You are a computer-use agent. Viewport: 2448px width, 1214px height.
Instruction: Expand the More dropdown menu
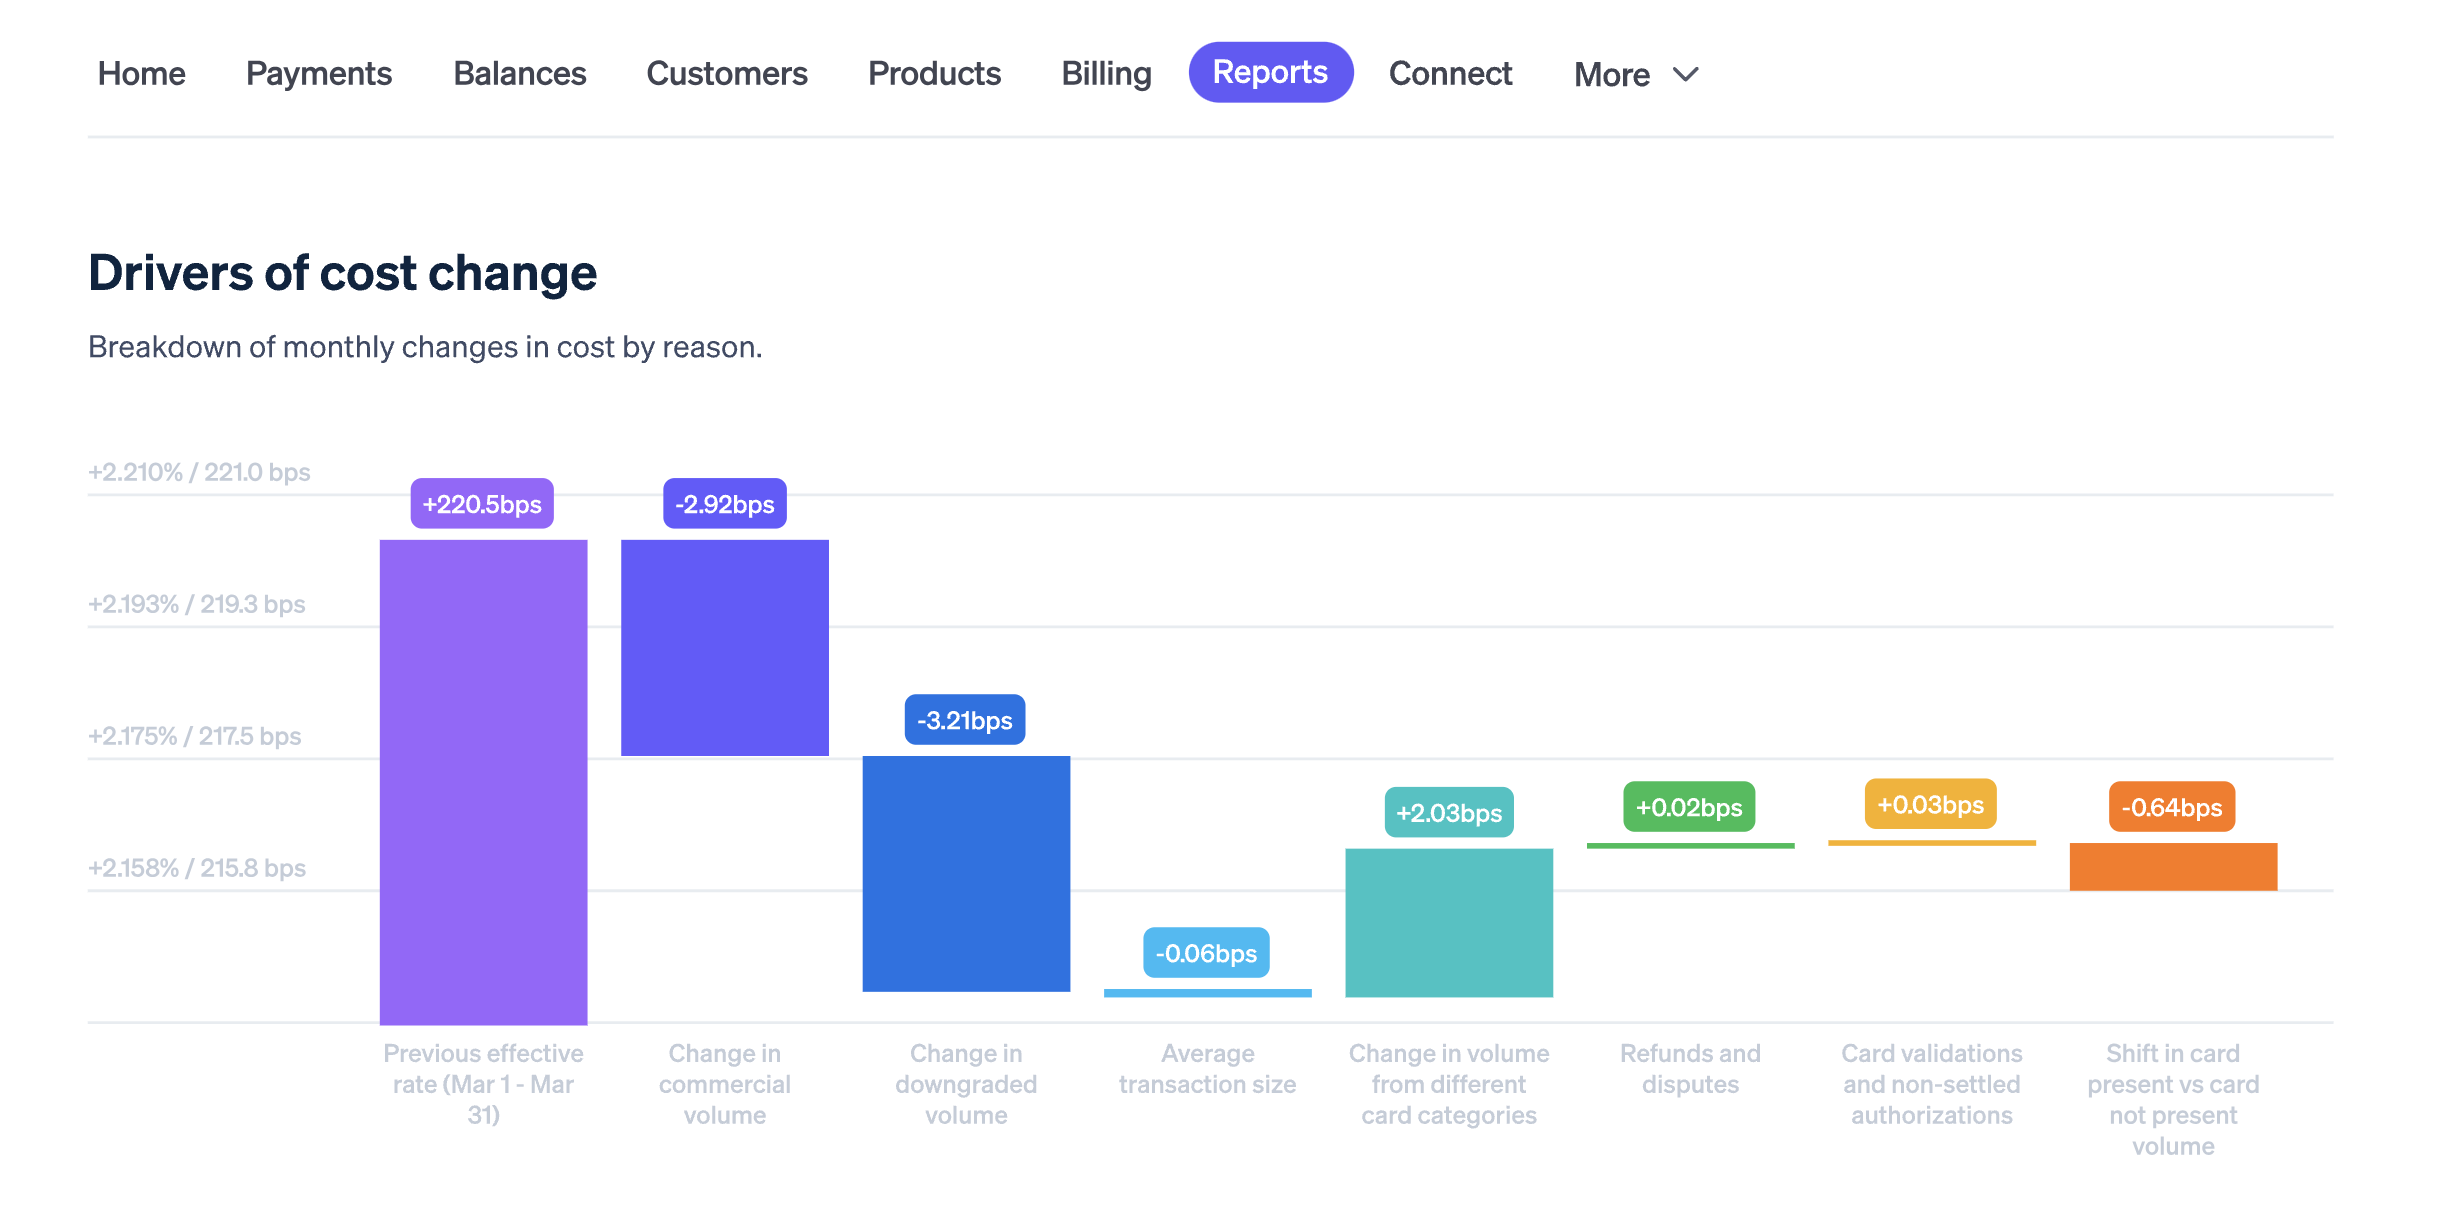[x=1633, y=73]
